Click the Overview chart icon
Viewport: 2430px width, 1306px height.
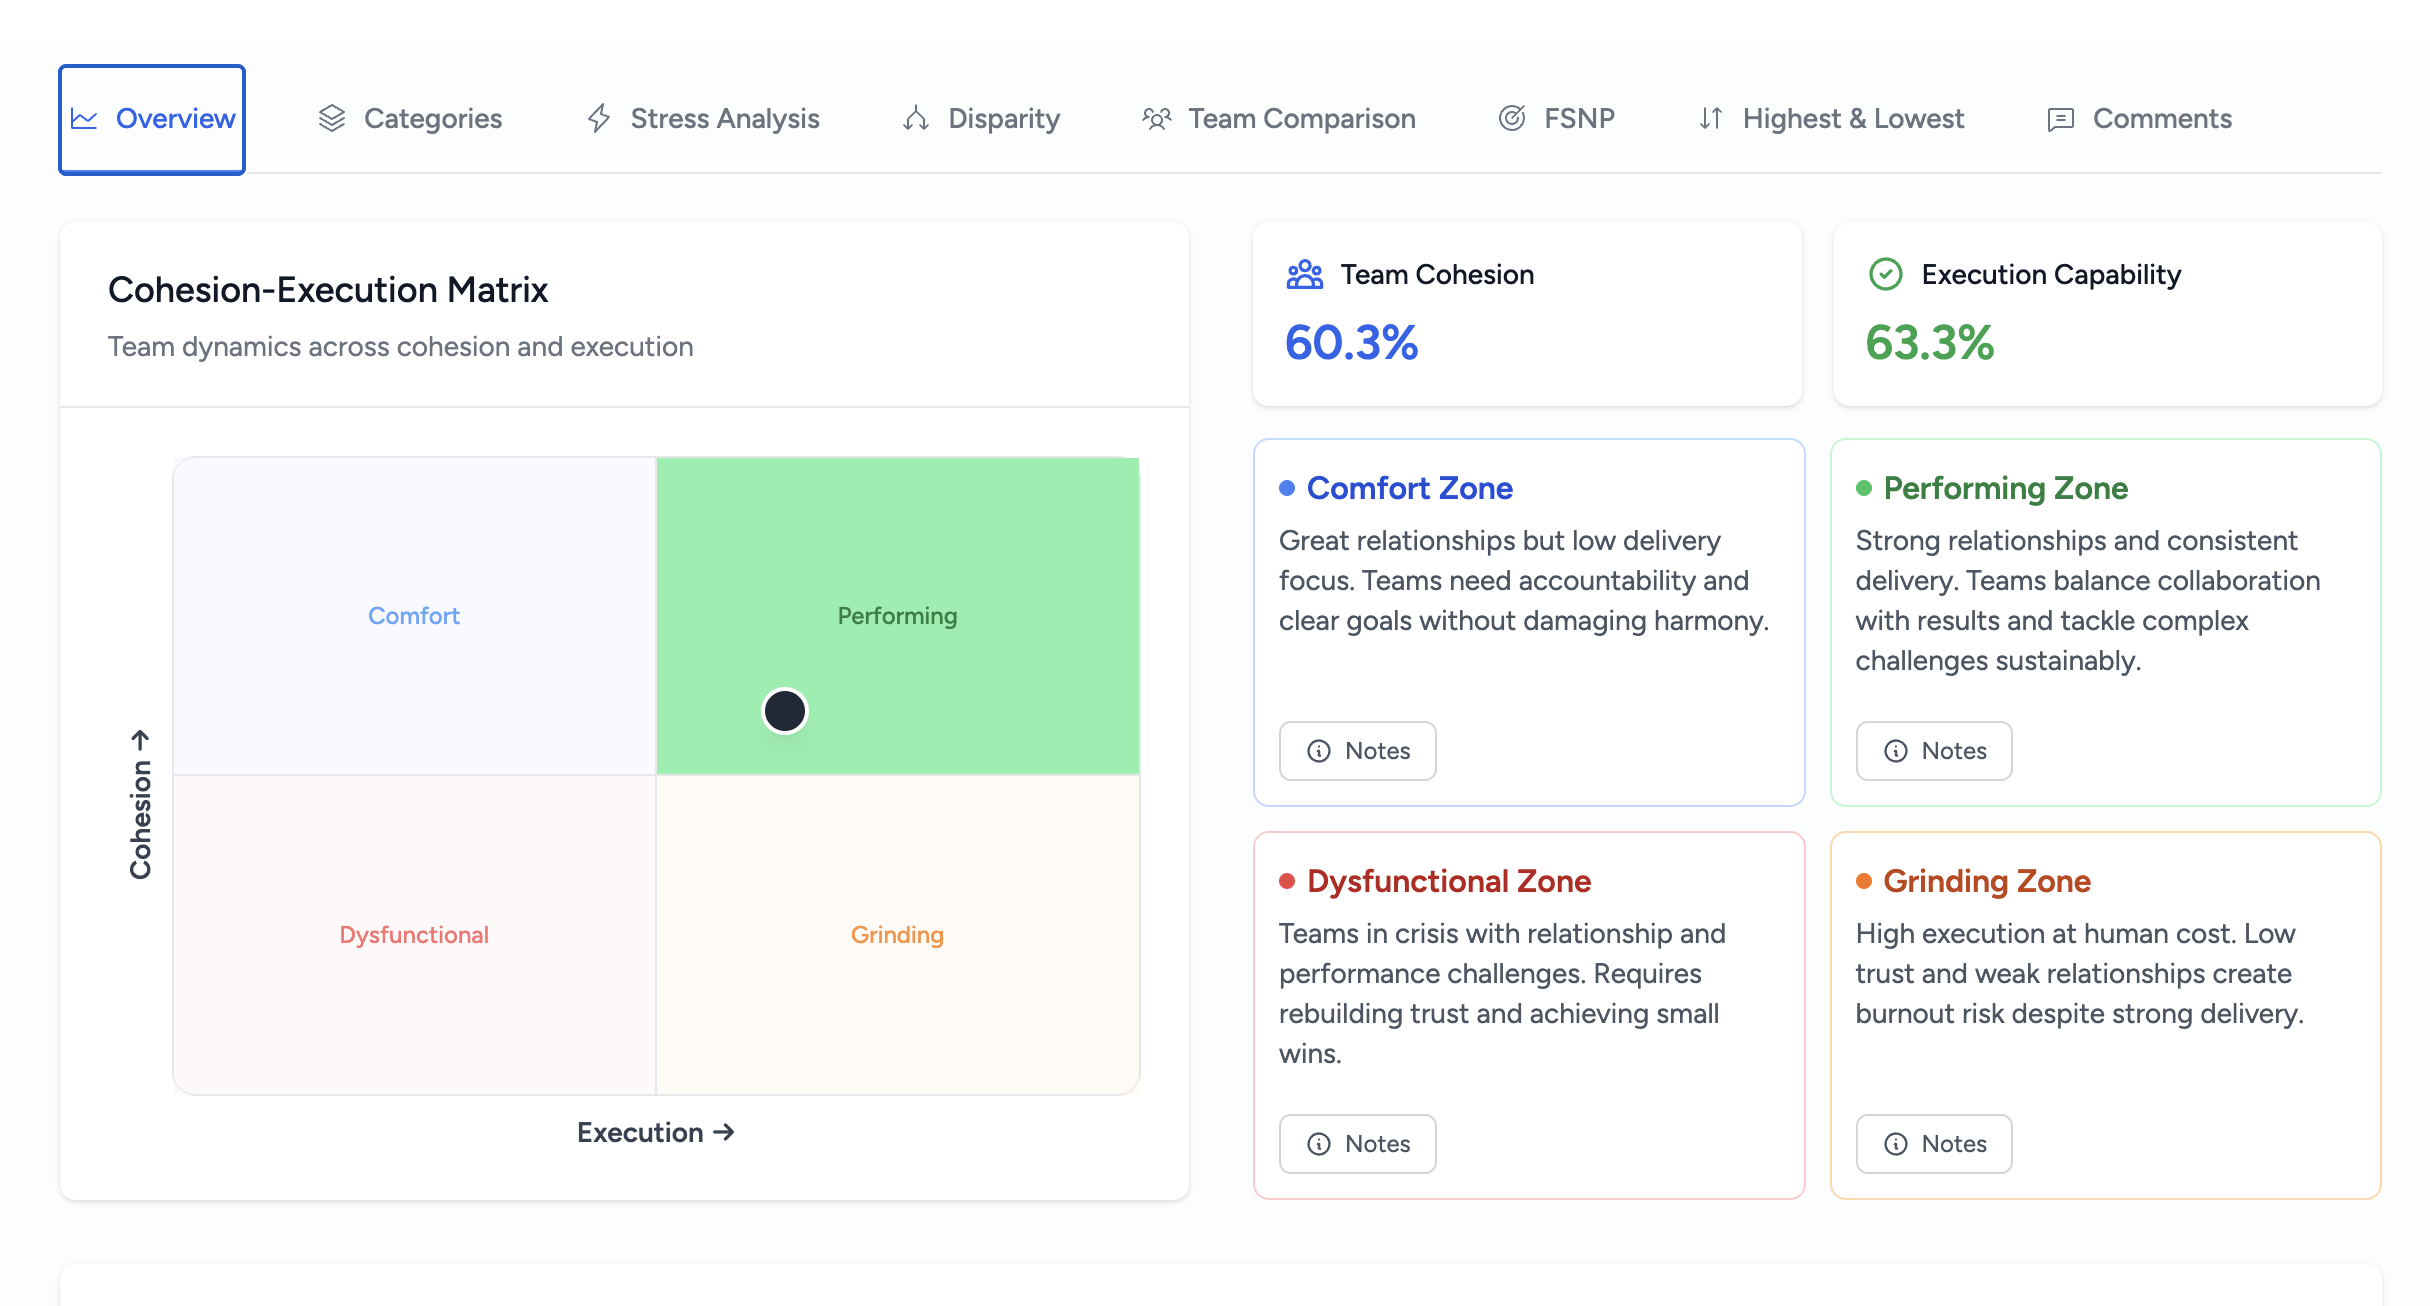[x=84, y=119]
